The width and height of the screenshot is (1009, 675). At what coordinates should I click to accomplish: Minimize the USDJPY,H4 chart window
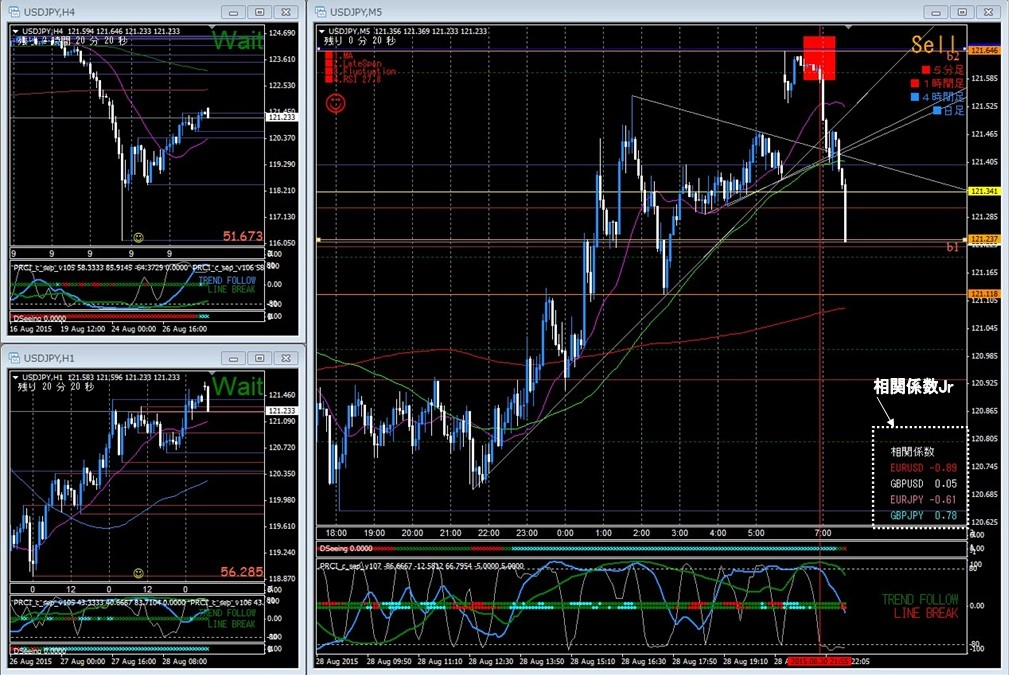pyautogui.click(x=234, y=12)
